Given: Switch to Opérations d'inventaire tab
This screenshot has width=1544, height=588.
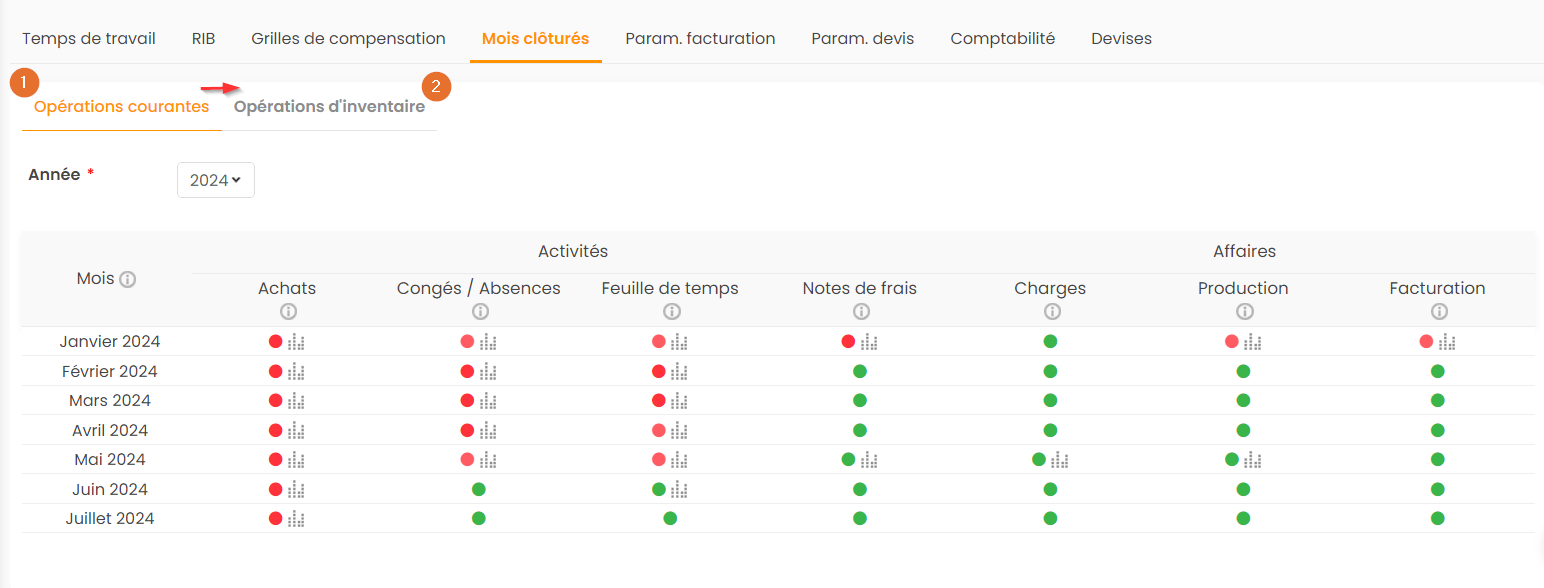Looking at the screenshot, I should (x=329, y=107).
